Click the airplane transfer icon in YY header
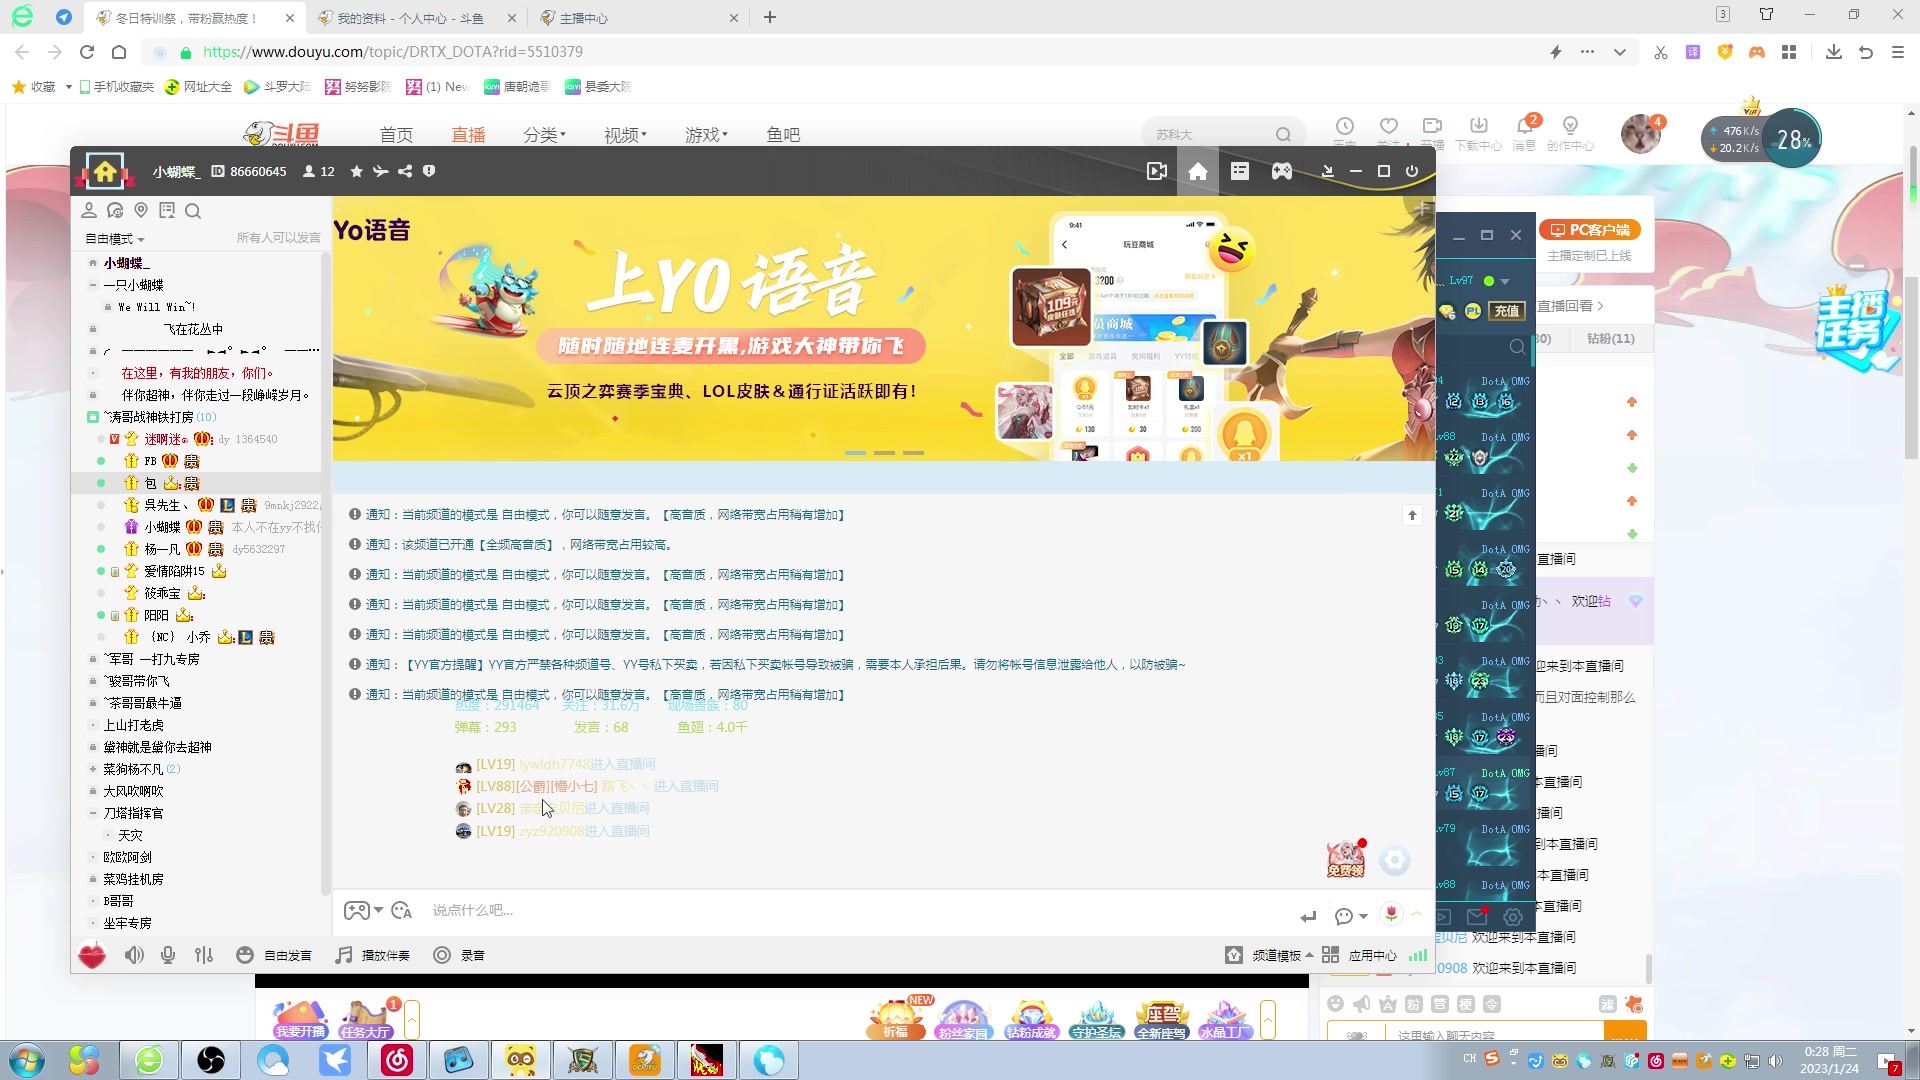 [x=380, y=171]
